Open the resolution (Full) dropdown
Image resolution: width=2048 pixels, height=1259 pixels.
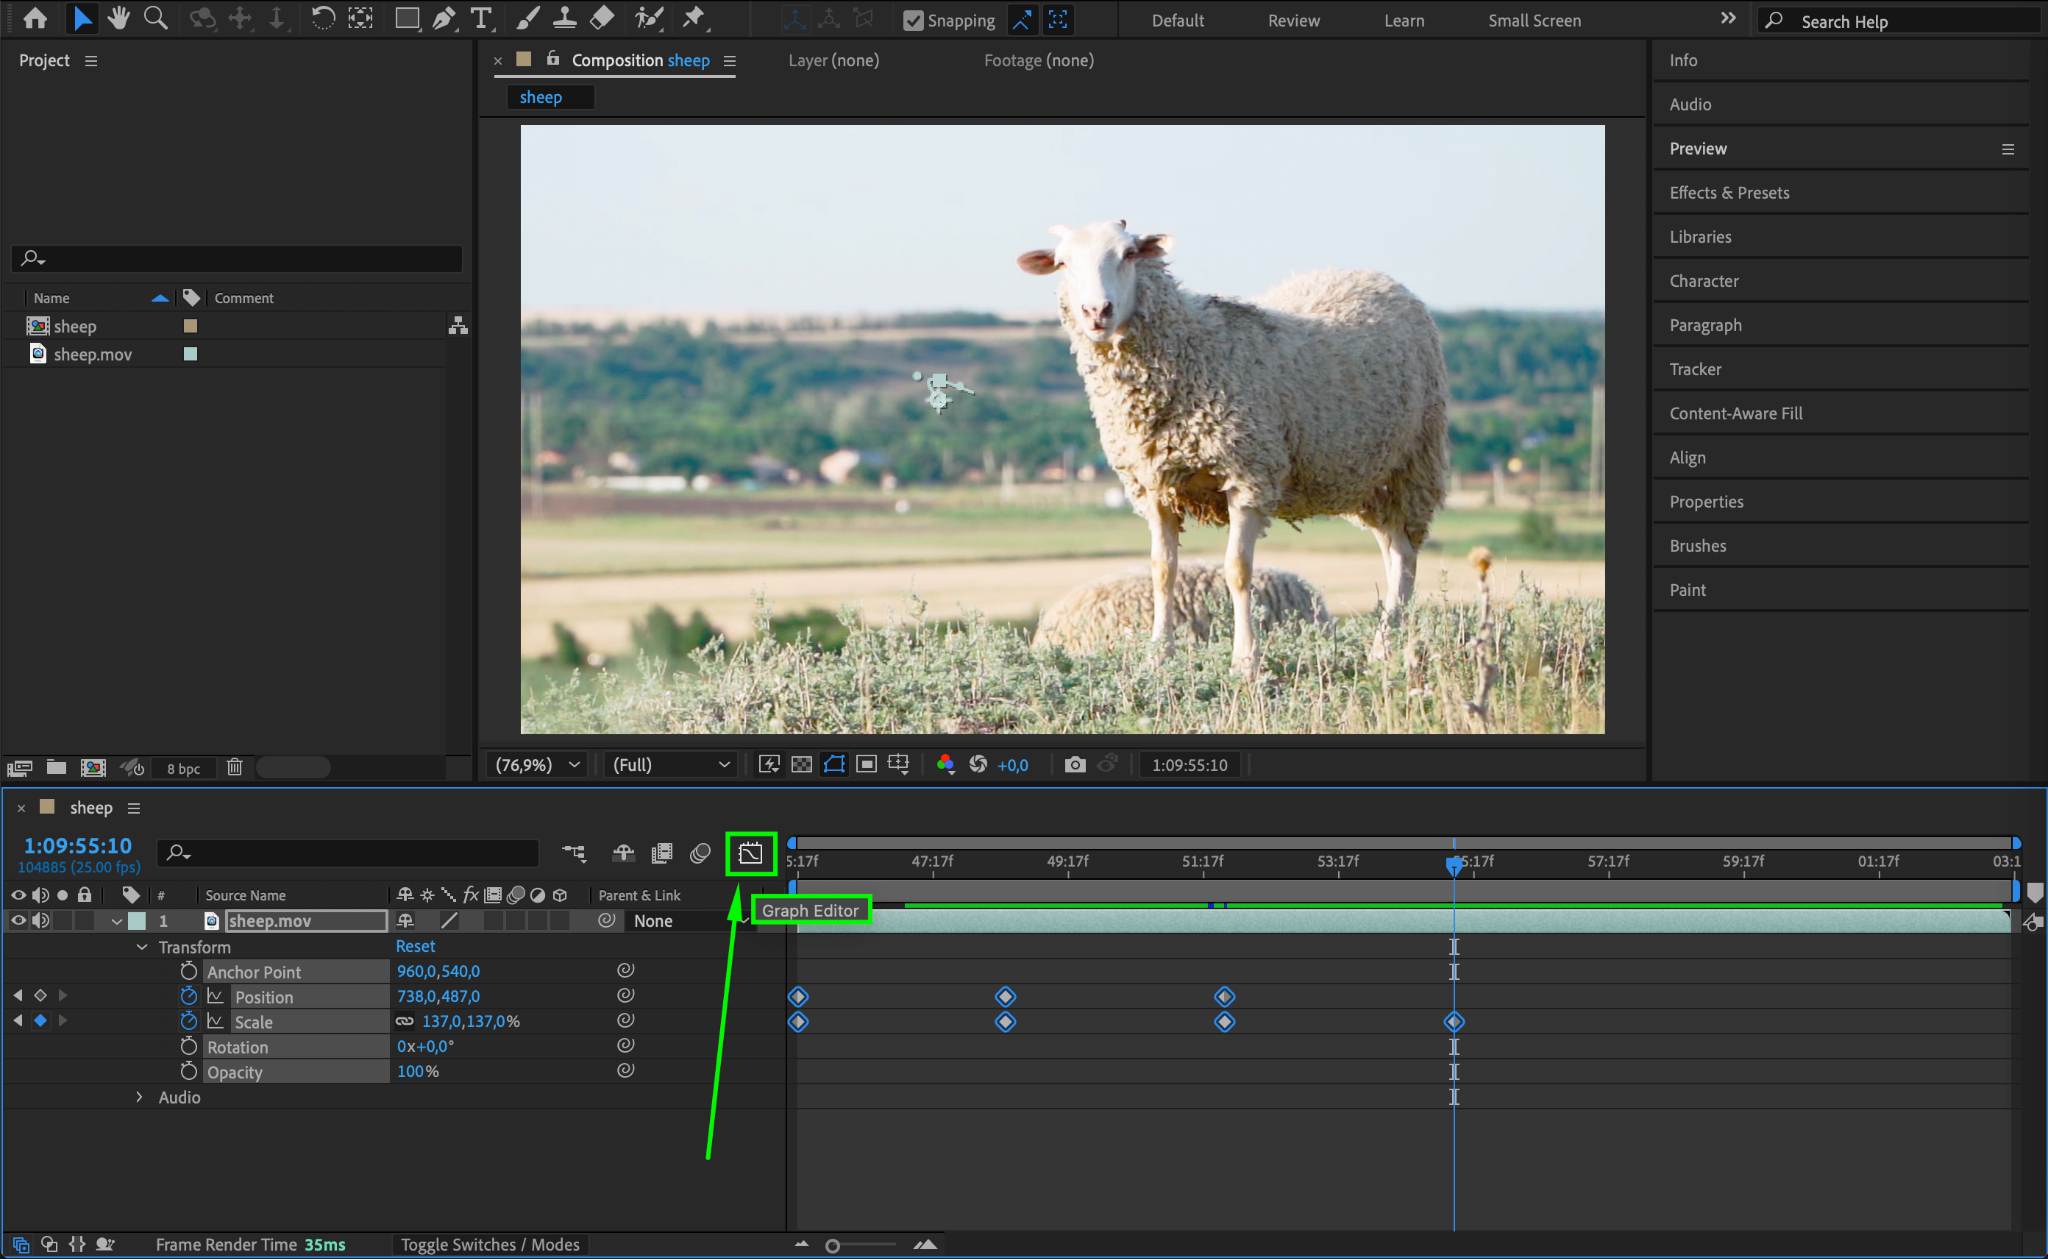(x=670, y=765)
